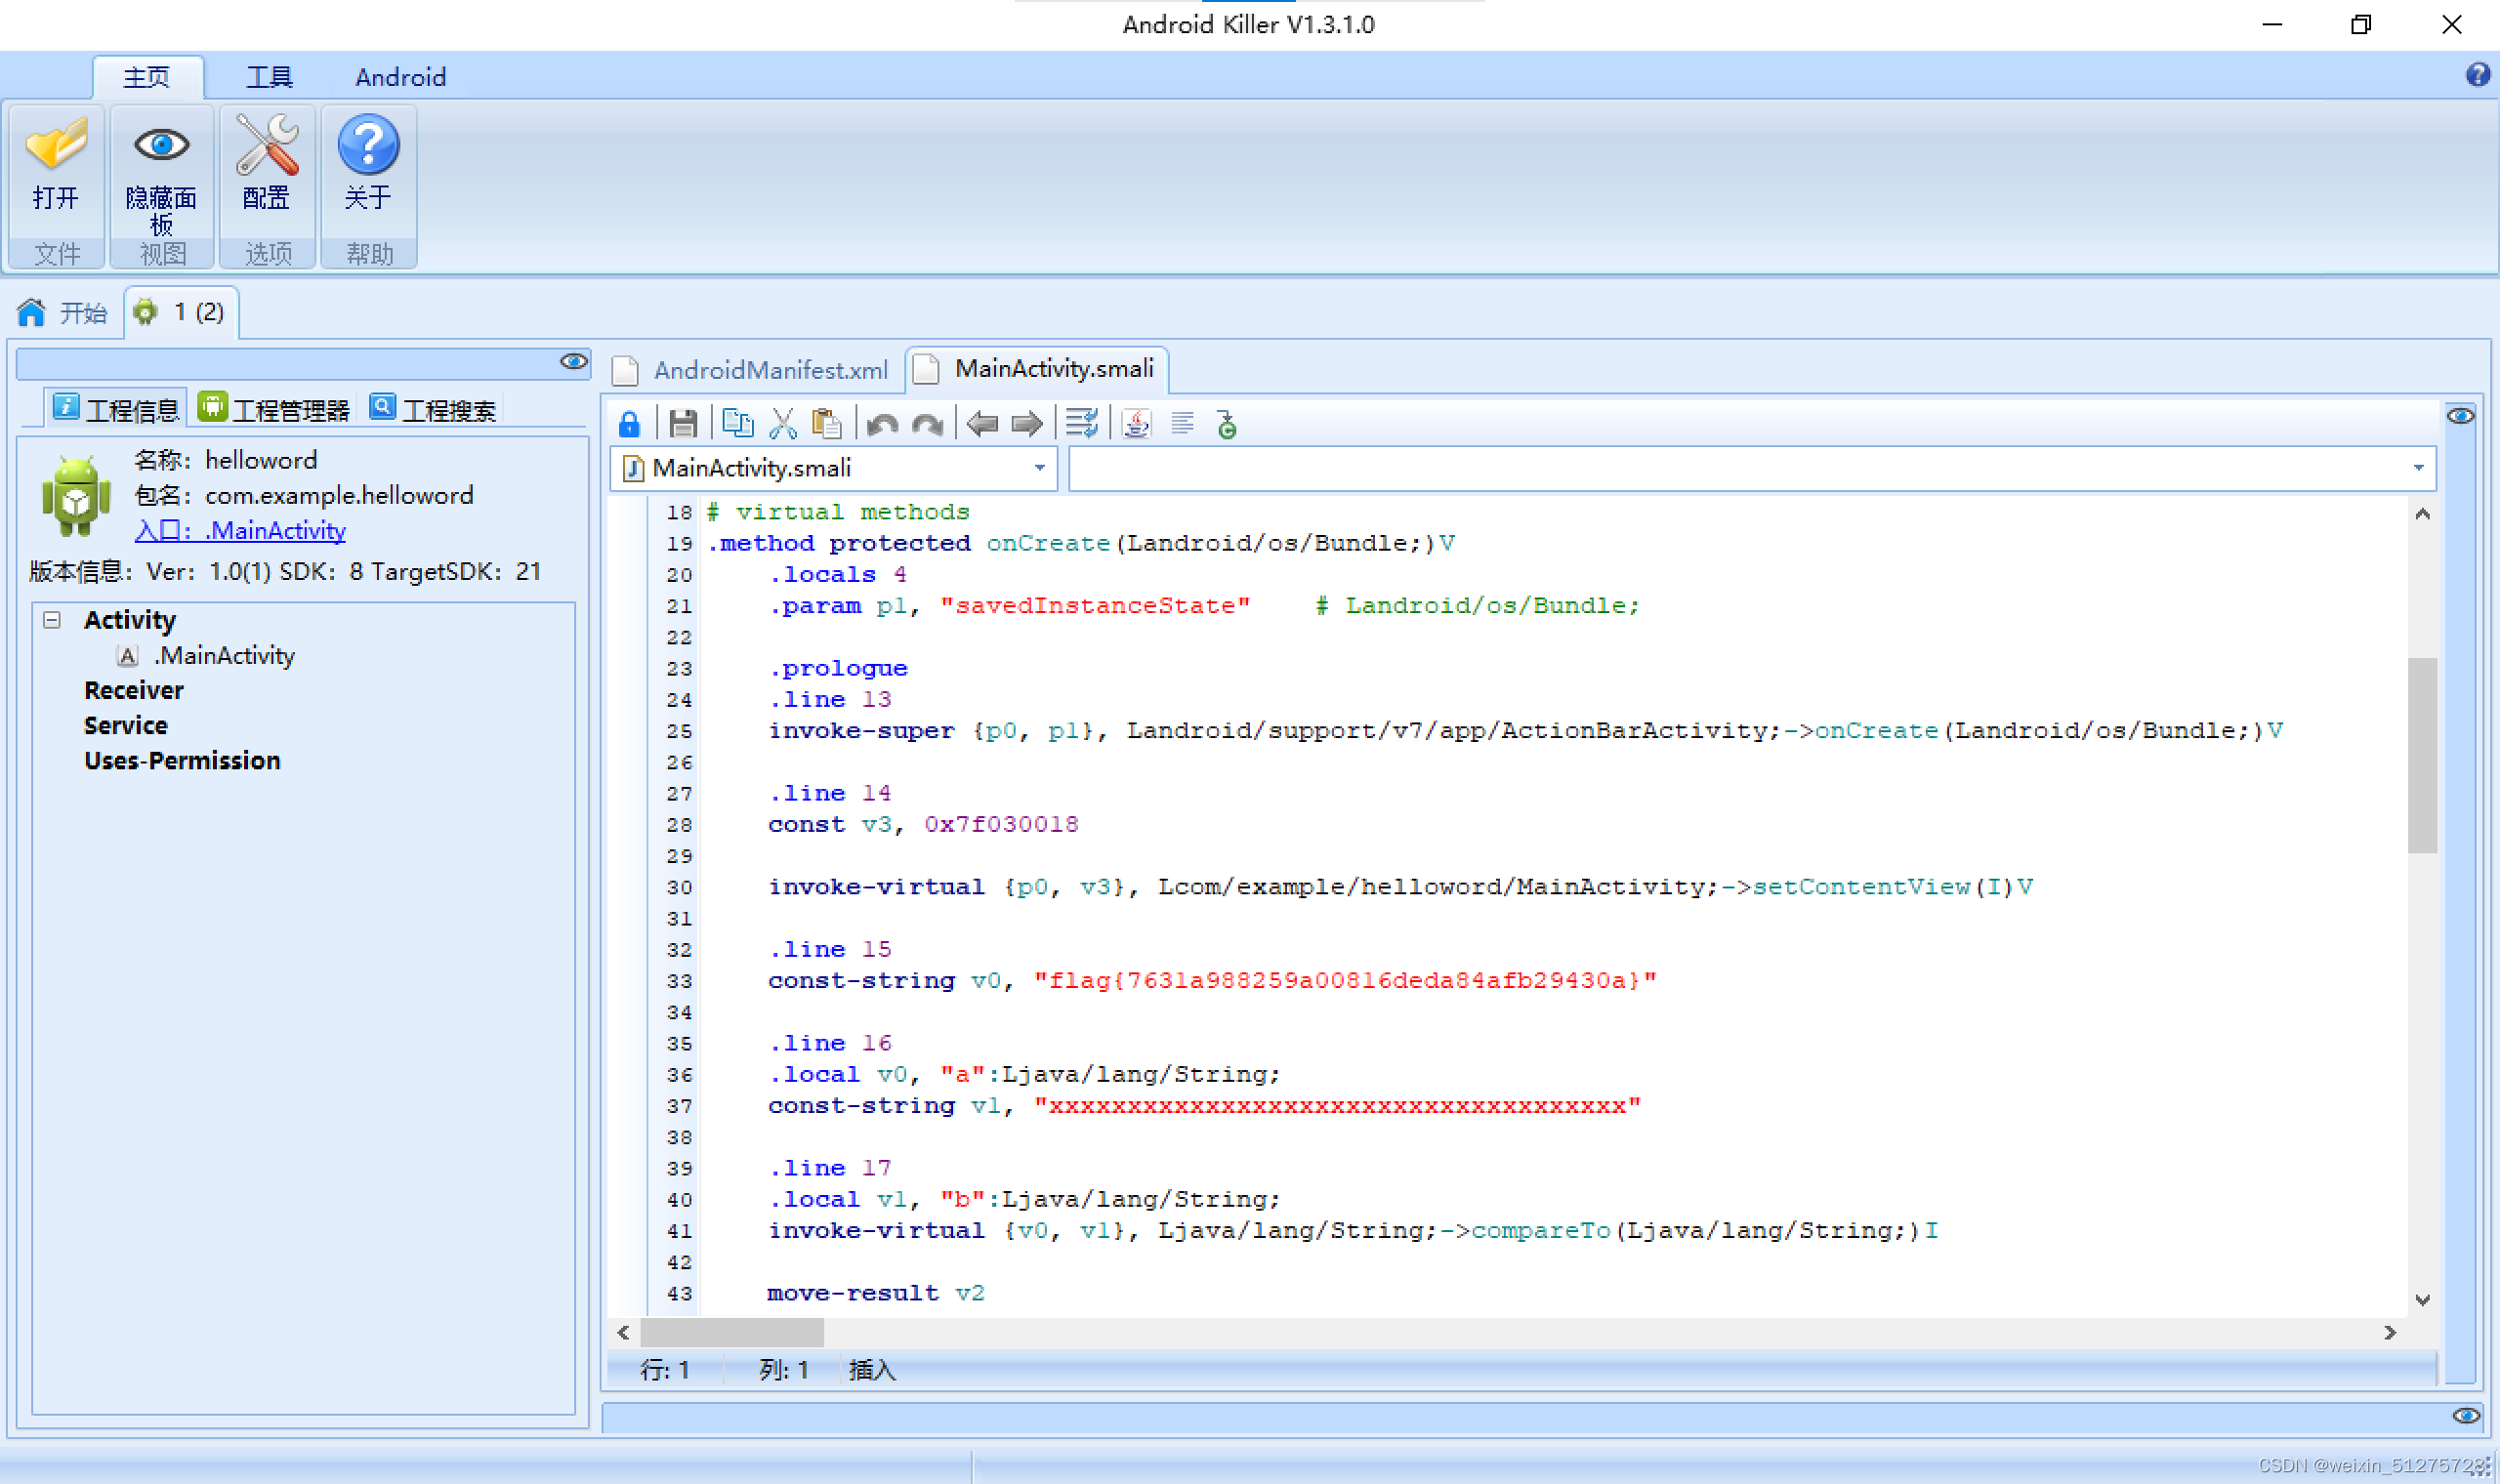The image size is (2500, 1484).
Task: Click the redo arrow icon
Action: pos(927,425)
